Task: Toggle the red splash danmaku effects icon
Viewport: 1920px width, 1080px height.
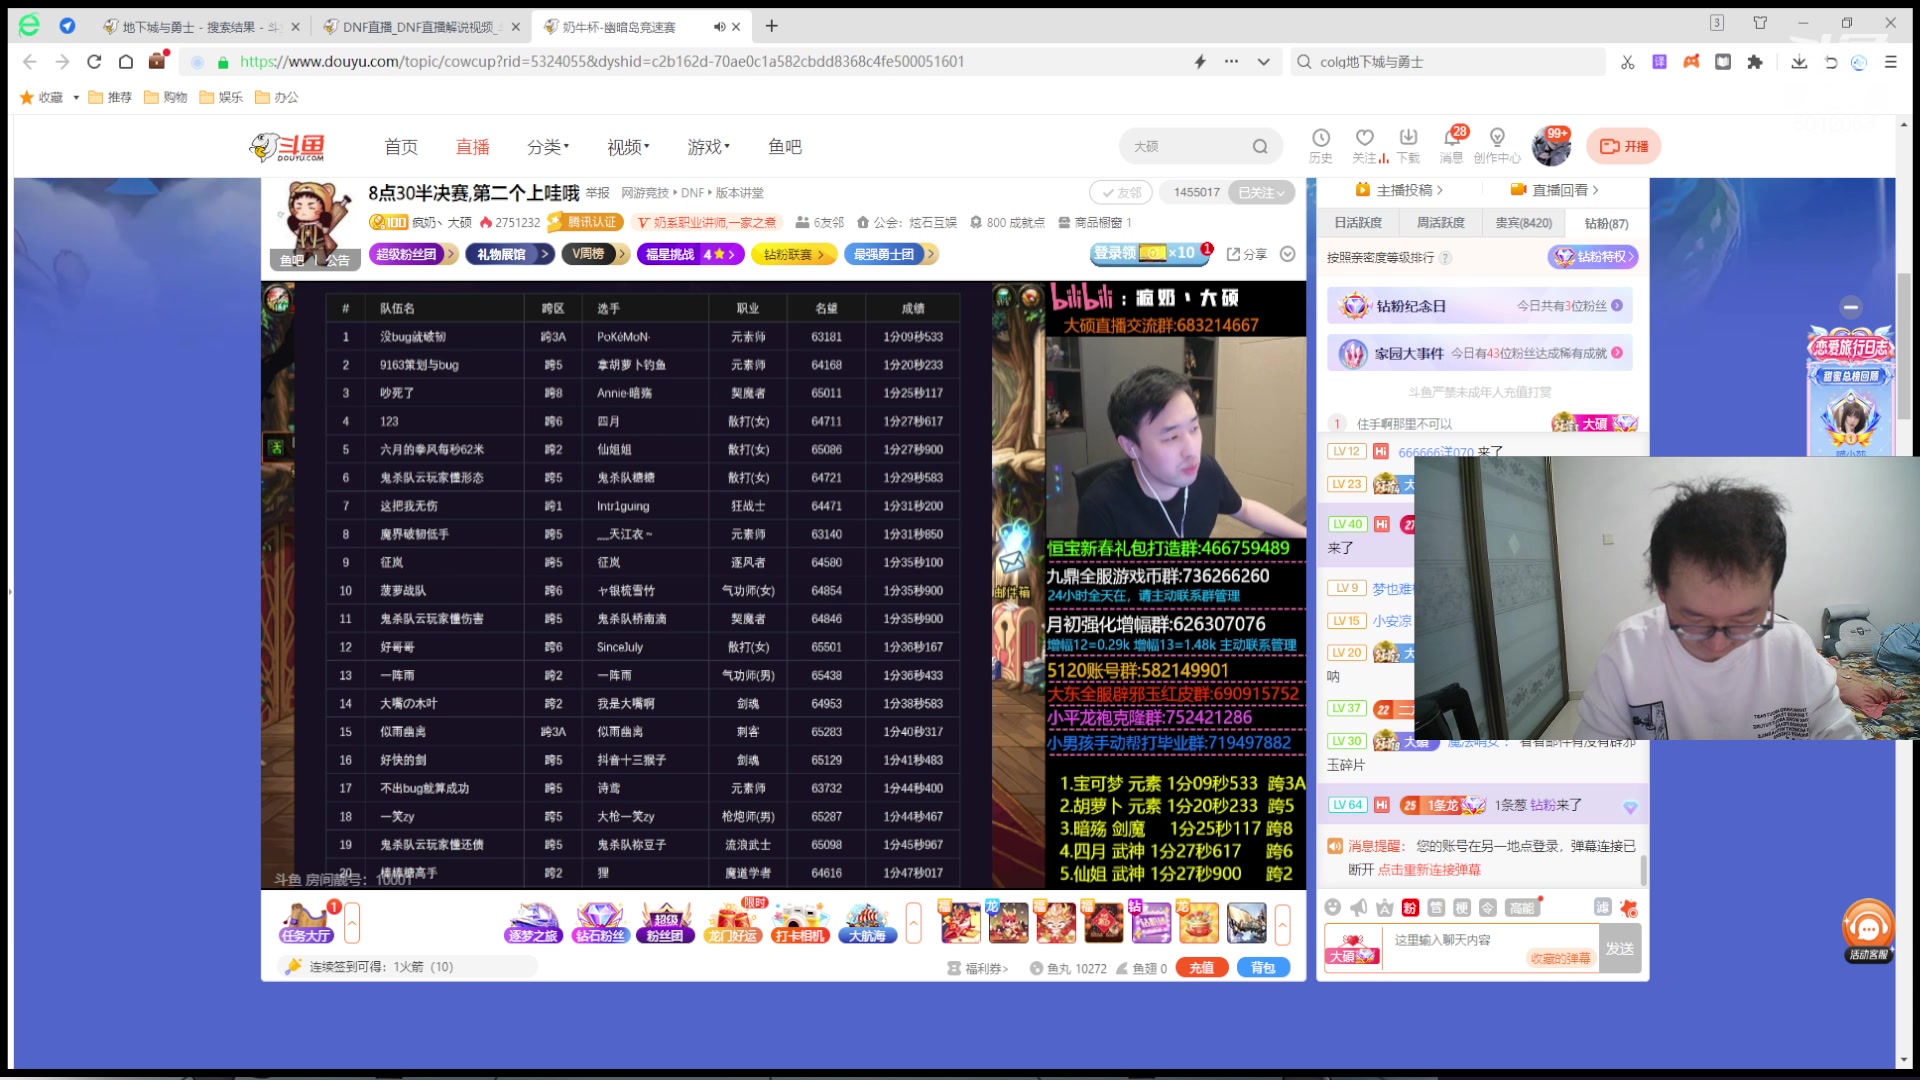Action: point(1629,908)
